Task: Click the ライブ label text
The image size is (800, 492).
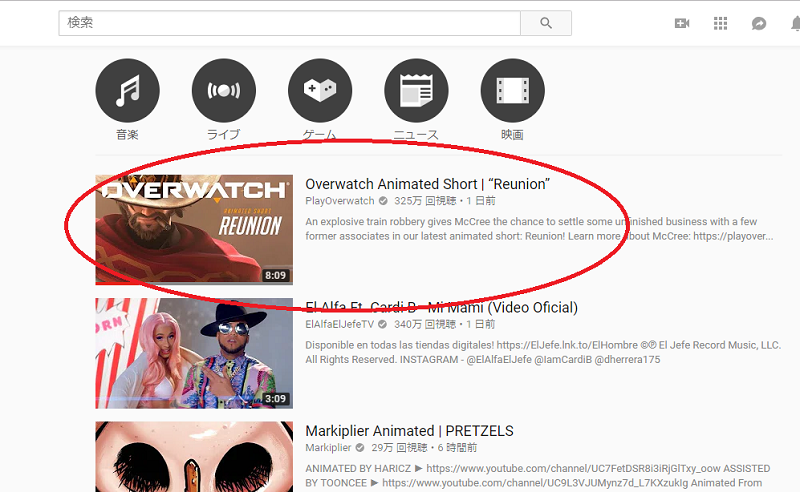Action: [223, 135]
